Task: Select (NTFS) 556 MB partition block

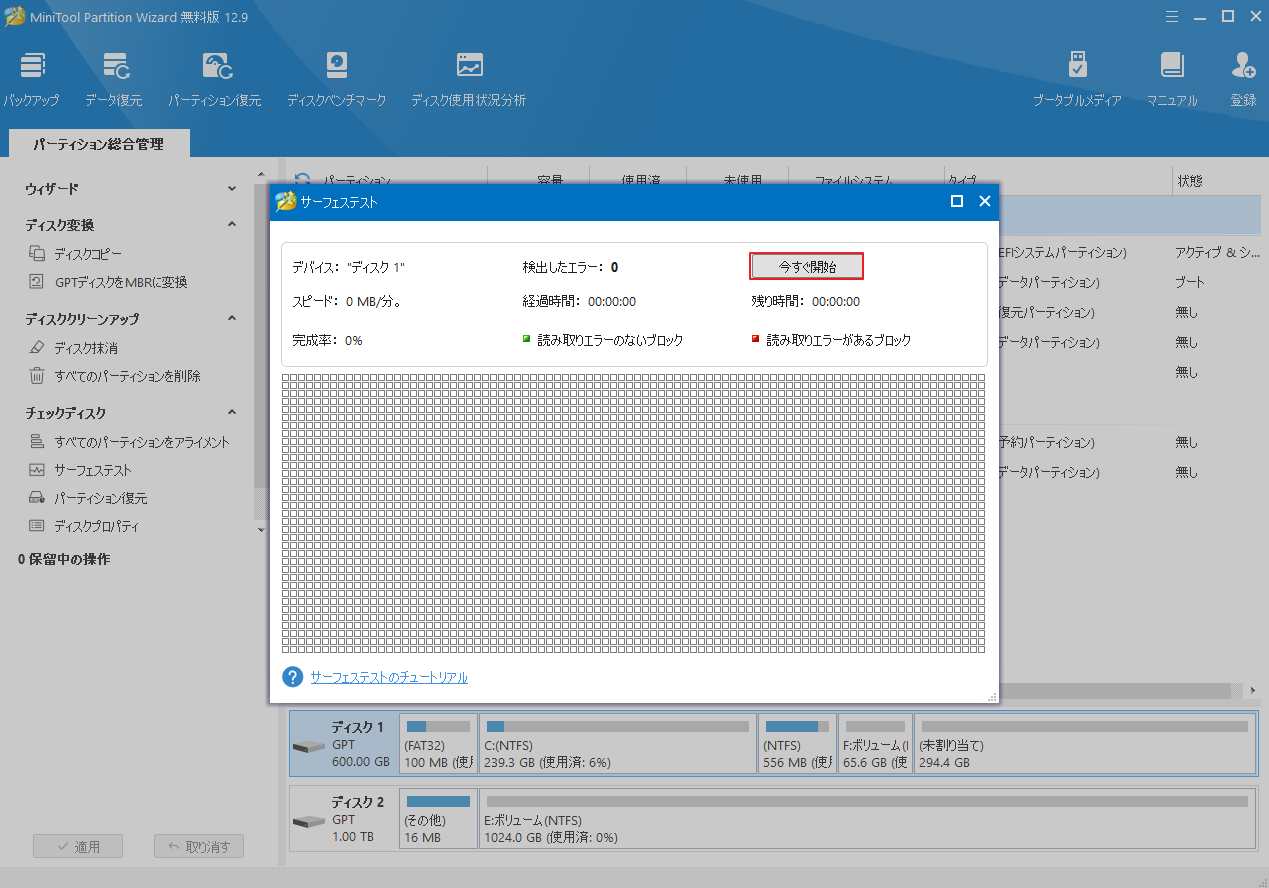Action: pos(797,743)
